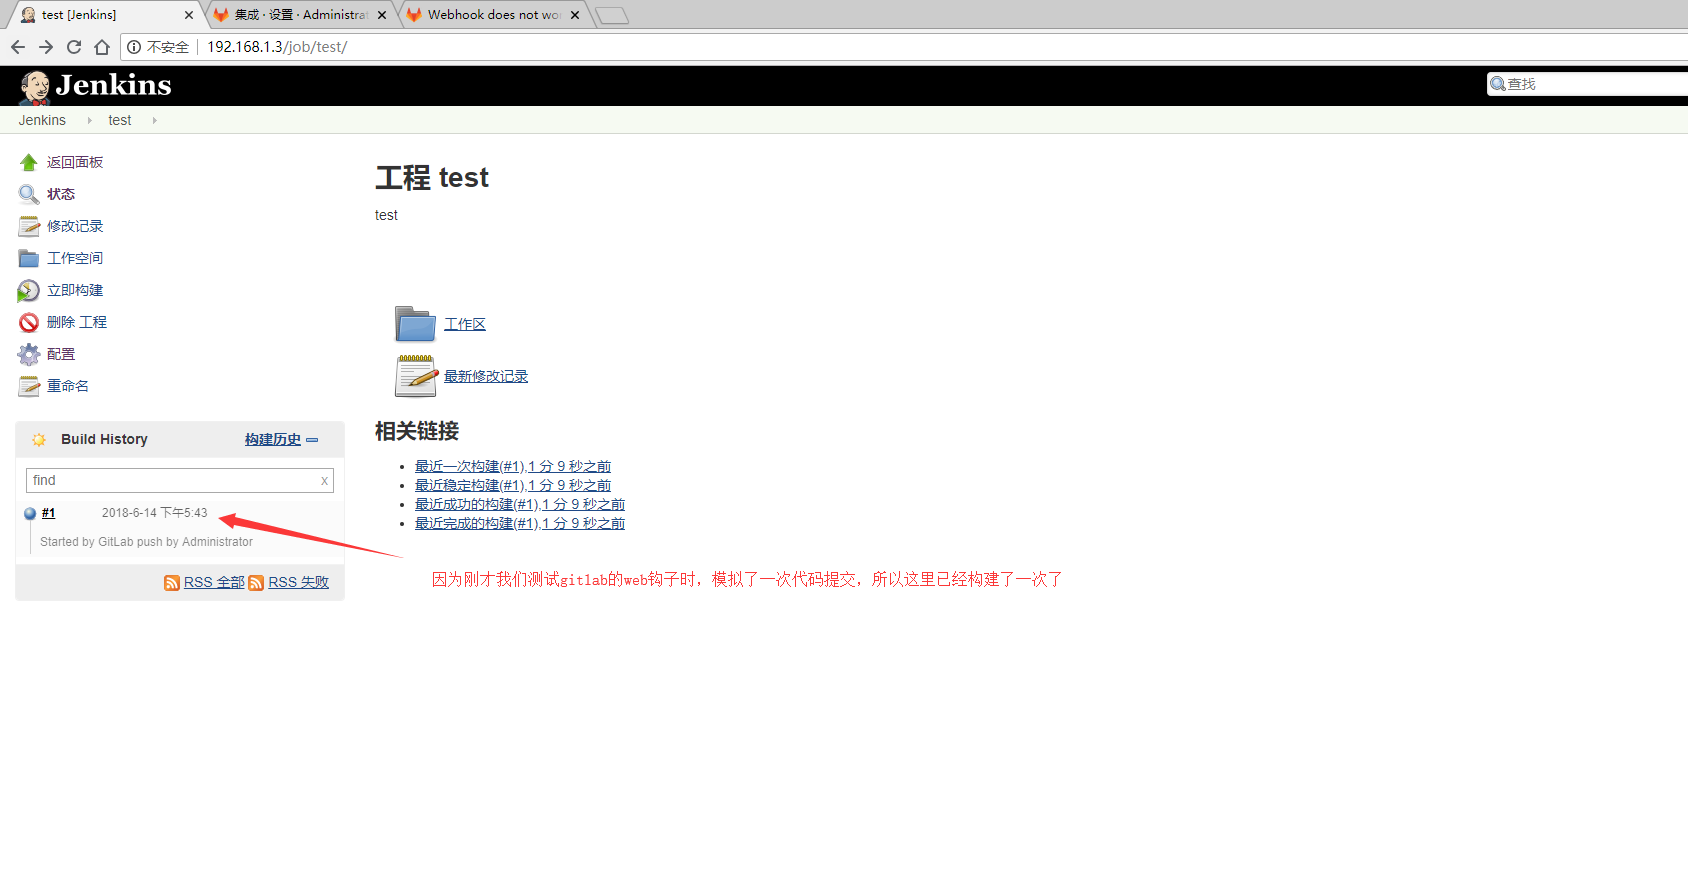Image resolution: width=1688 pixels, height=882 pixels.
Task: Open the test breadcrumb dropdown arrow
Action: coord(154,120)
